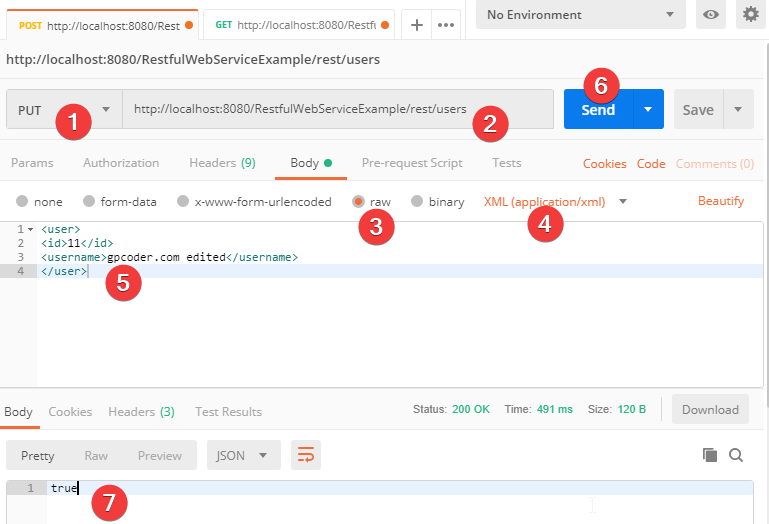The image size is (769, 524).
Task: Switch response view to Raw
Action: coord(96,455)
